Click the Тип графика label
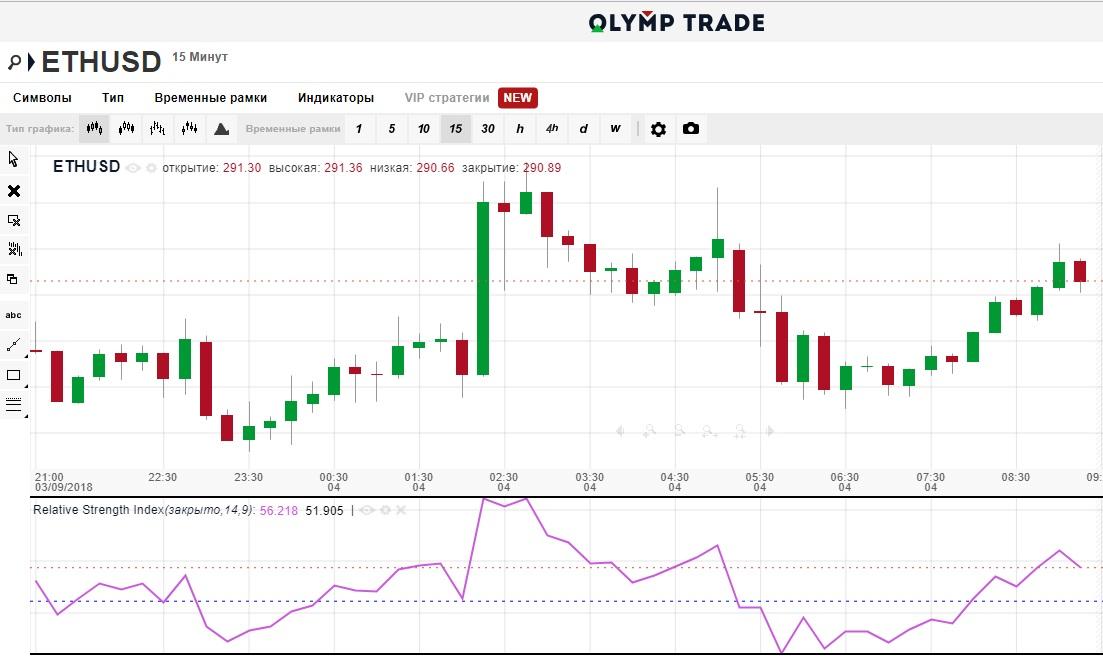 (39, 129)
